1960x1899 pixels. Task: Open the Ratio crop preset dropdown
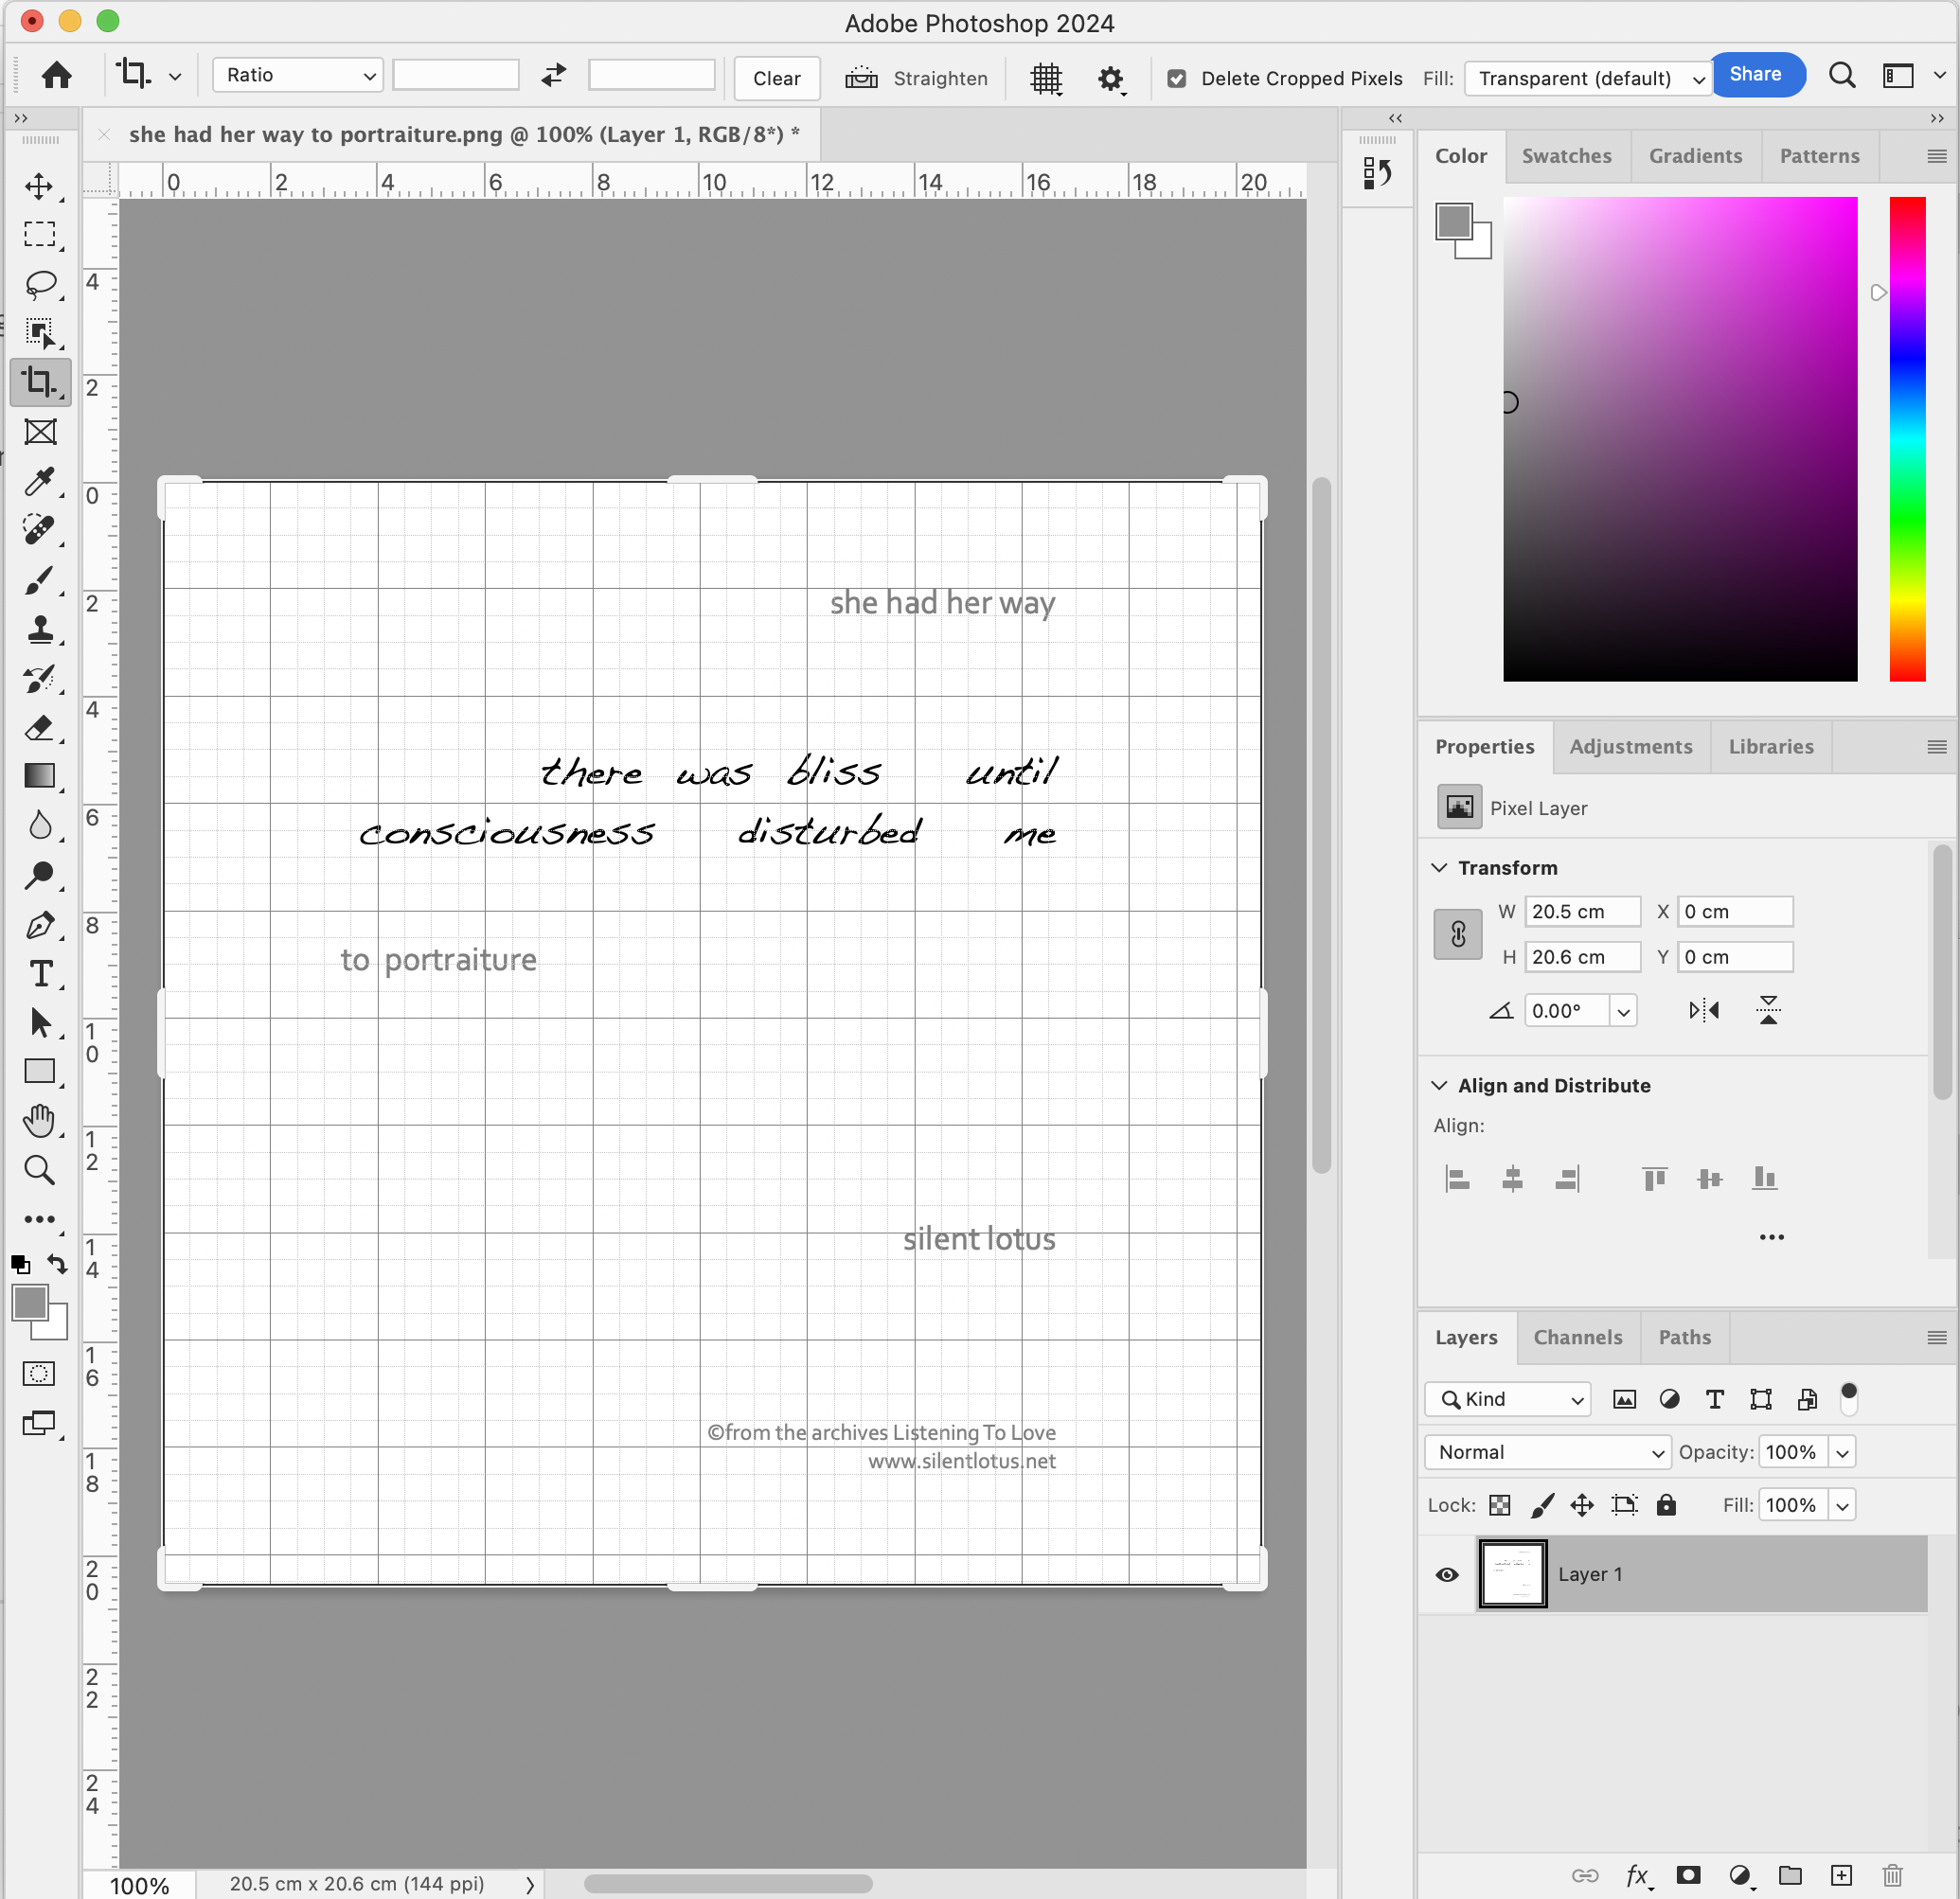(297, 74)
